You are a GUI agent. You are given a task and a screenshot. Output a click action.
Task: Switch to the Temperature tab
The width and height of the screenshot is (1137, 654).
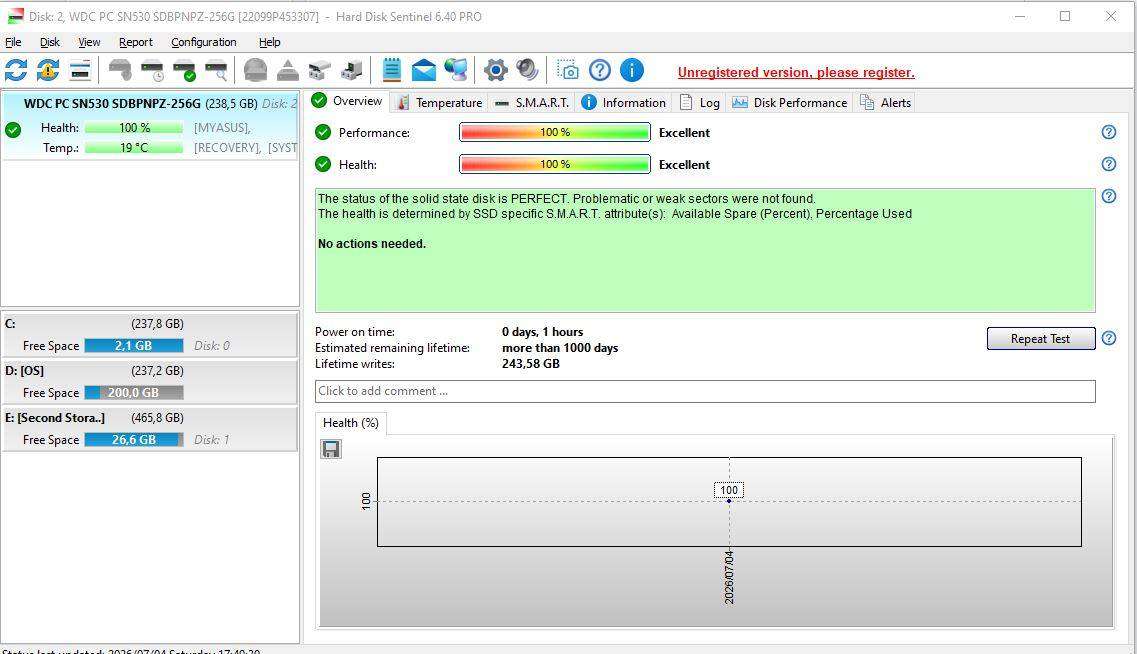439,103
